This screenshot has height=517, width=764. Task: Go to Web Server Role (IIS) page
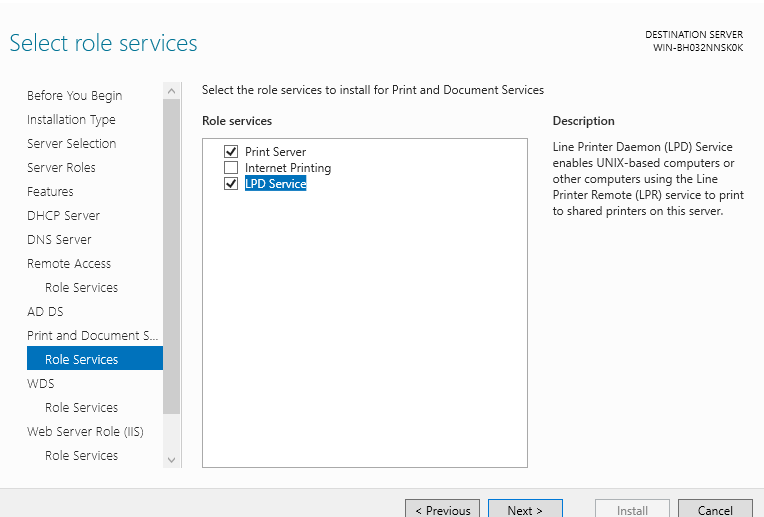[x=85, y=432]
